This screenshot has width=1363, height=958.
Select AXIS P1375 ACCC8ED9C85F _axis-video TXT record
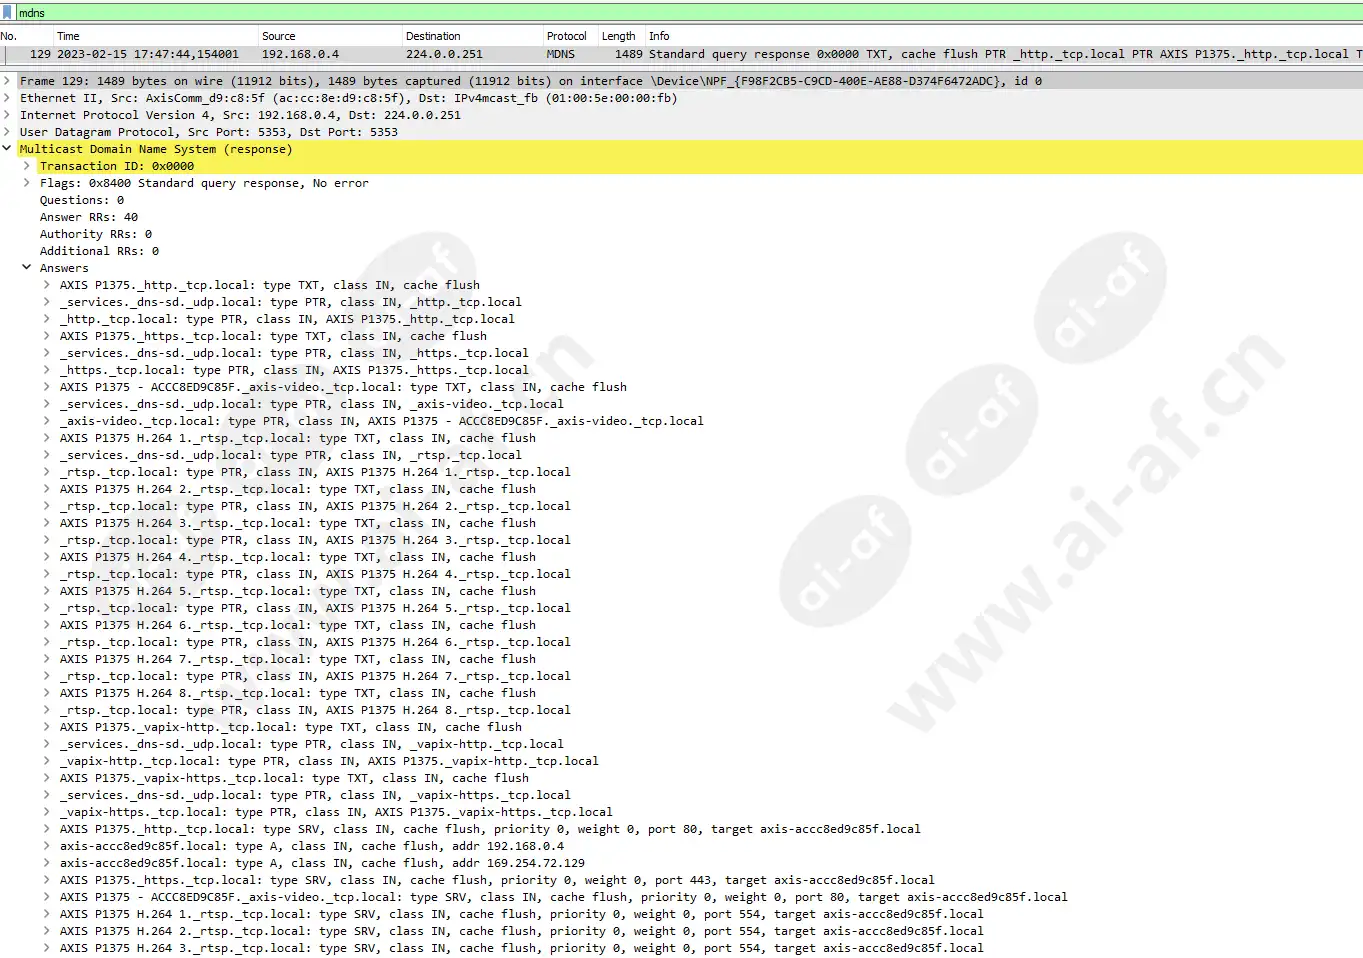coord(343,387)
